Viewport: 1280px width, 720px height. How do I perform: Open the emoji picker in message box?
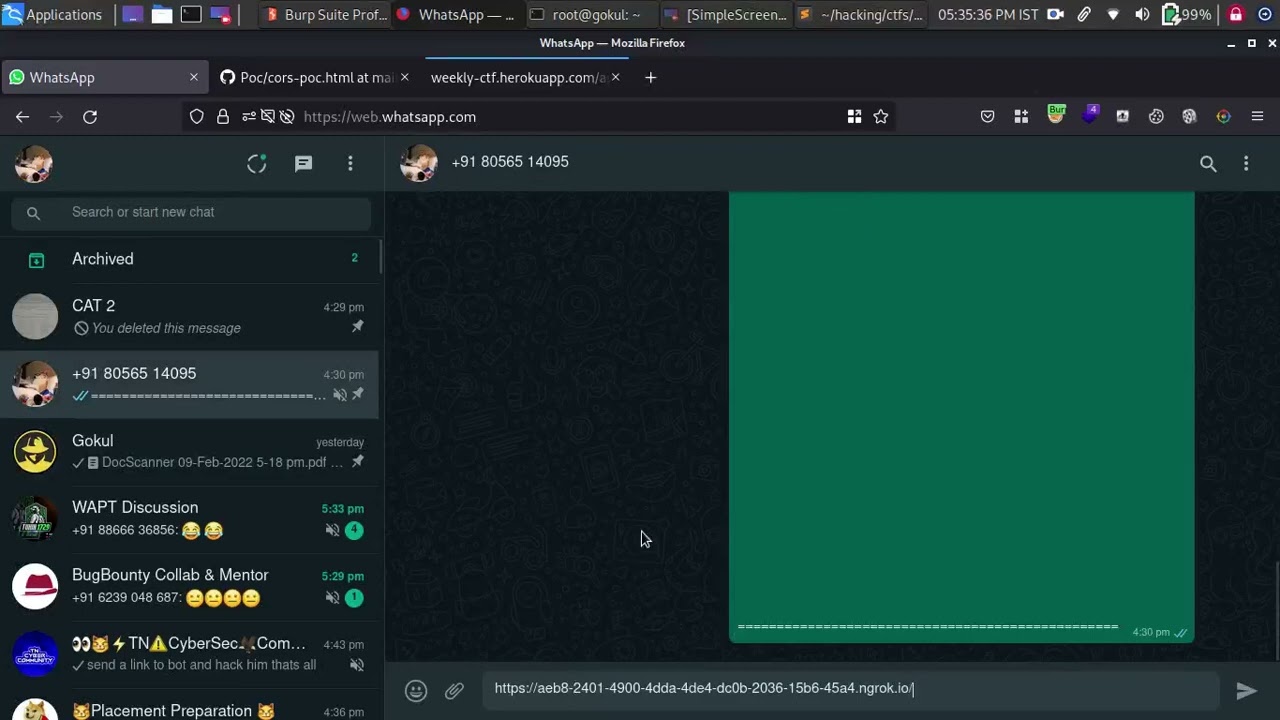coord(416,690)
